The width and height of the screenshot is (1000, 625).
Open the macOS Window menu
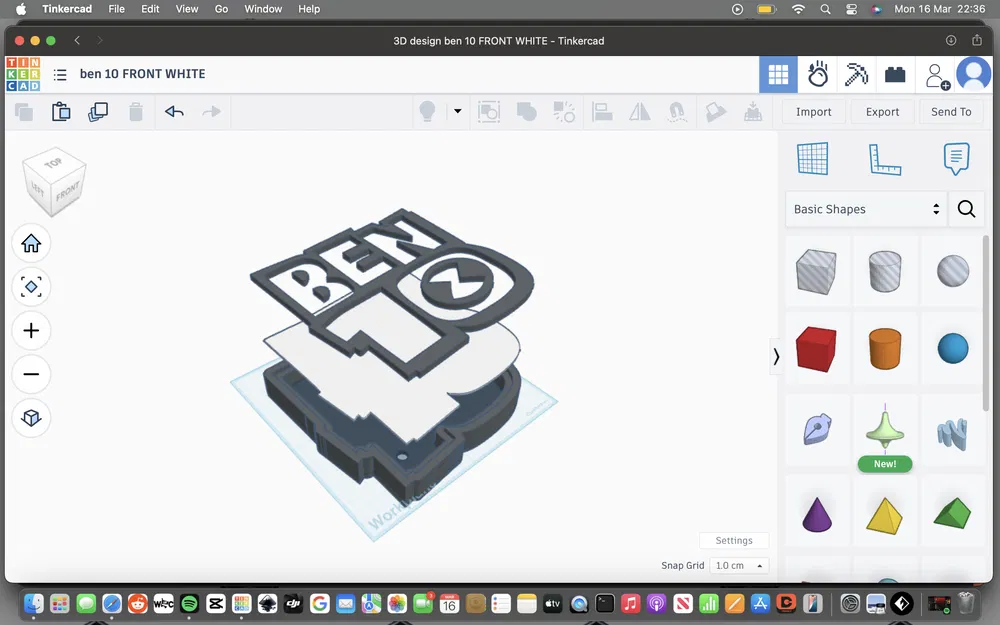[263, 9]
